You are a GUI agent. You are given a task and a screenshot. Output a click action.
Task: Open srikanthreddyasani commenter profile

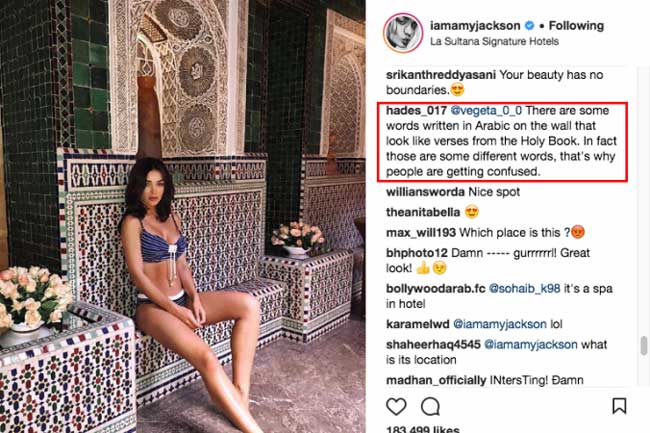[441, 75]
